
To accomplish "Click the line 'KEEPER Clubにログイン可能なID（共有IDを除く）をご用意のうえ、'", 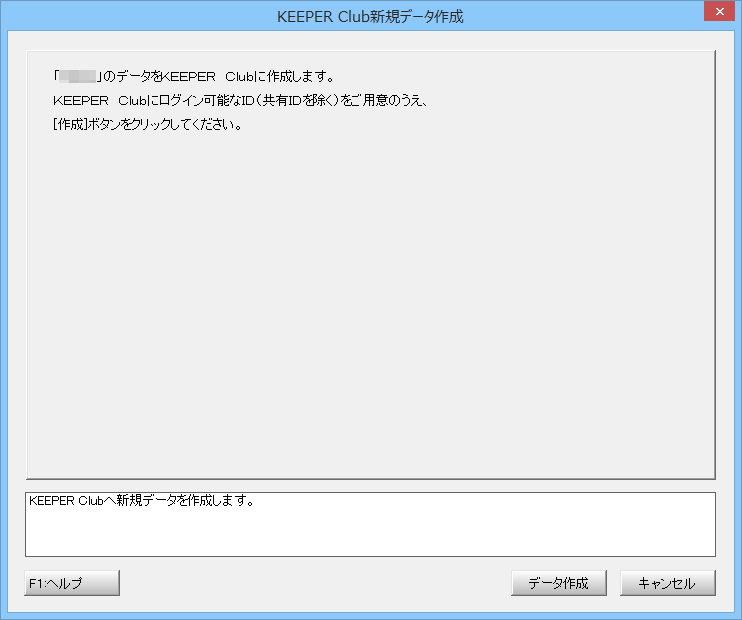I will click(x=240, y=100).
